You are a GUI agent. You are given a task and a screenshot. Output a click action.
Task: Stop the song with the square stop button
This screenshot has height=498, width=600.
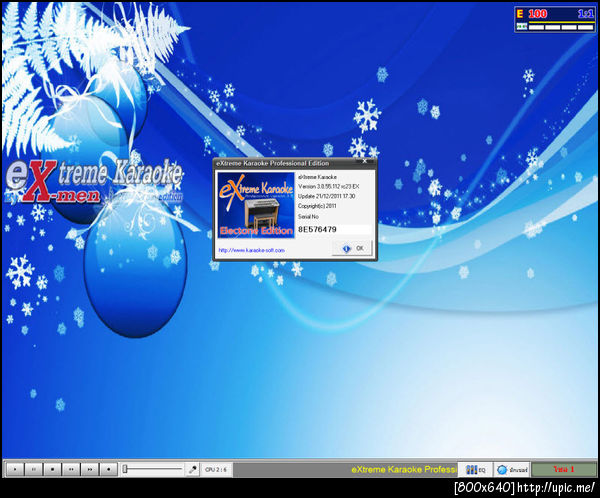click(52, 469)
